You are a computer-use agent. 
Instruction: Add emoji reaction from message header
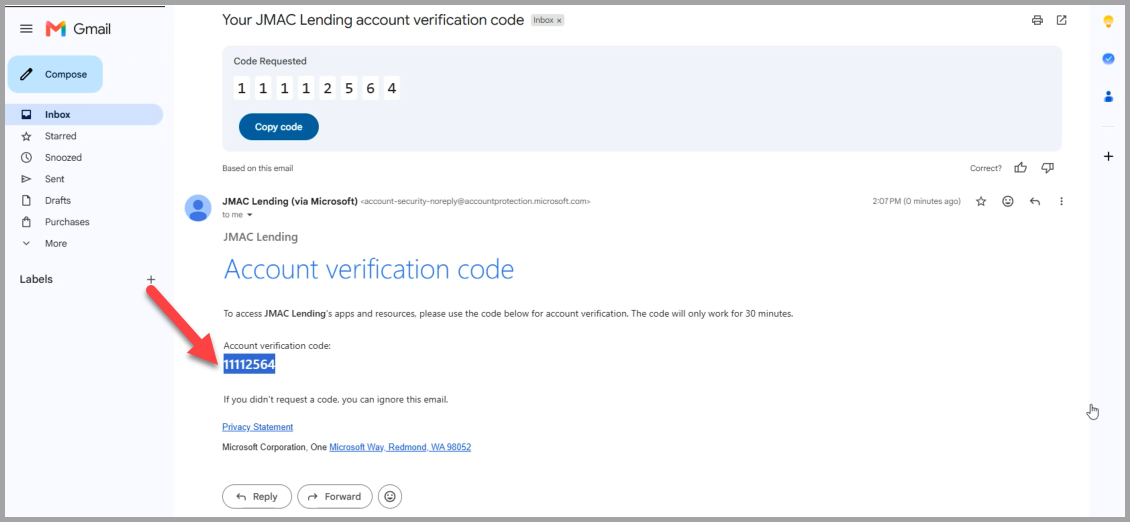[1007, 201]
